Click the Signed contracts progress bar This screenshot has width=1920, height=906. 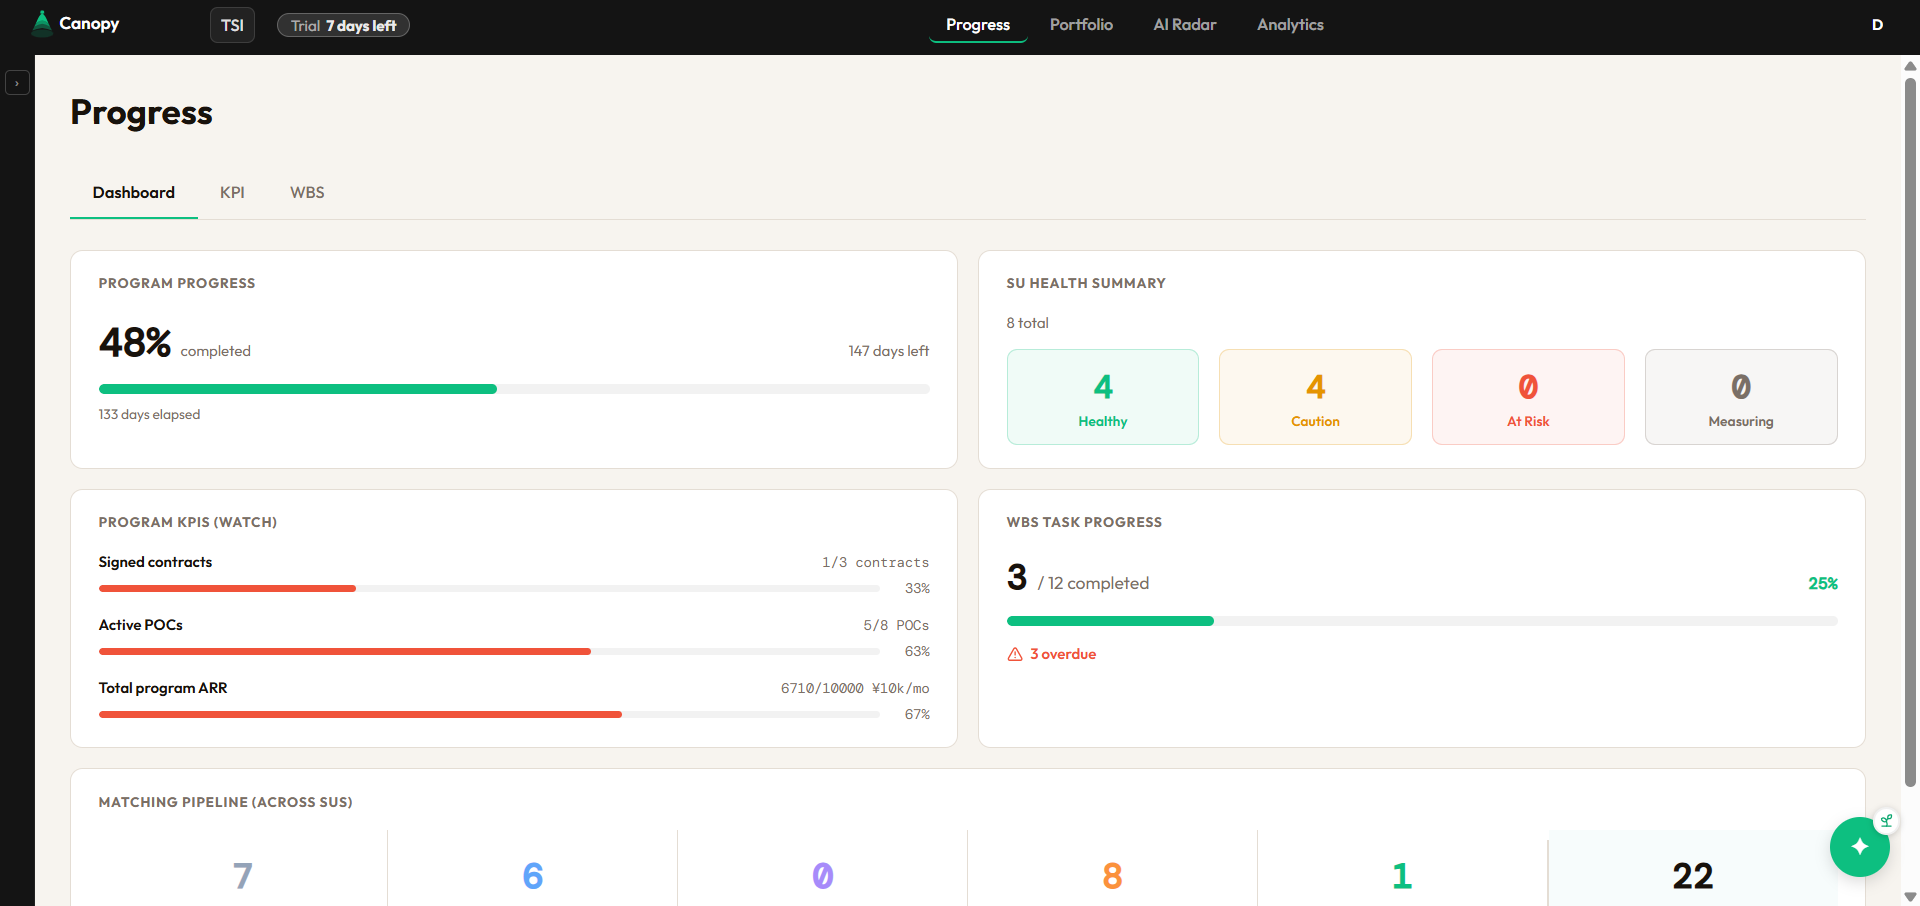[489, 588]
